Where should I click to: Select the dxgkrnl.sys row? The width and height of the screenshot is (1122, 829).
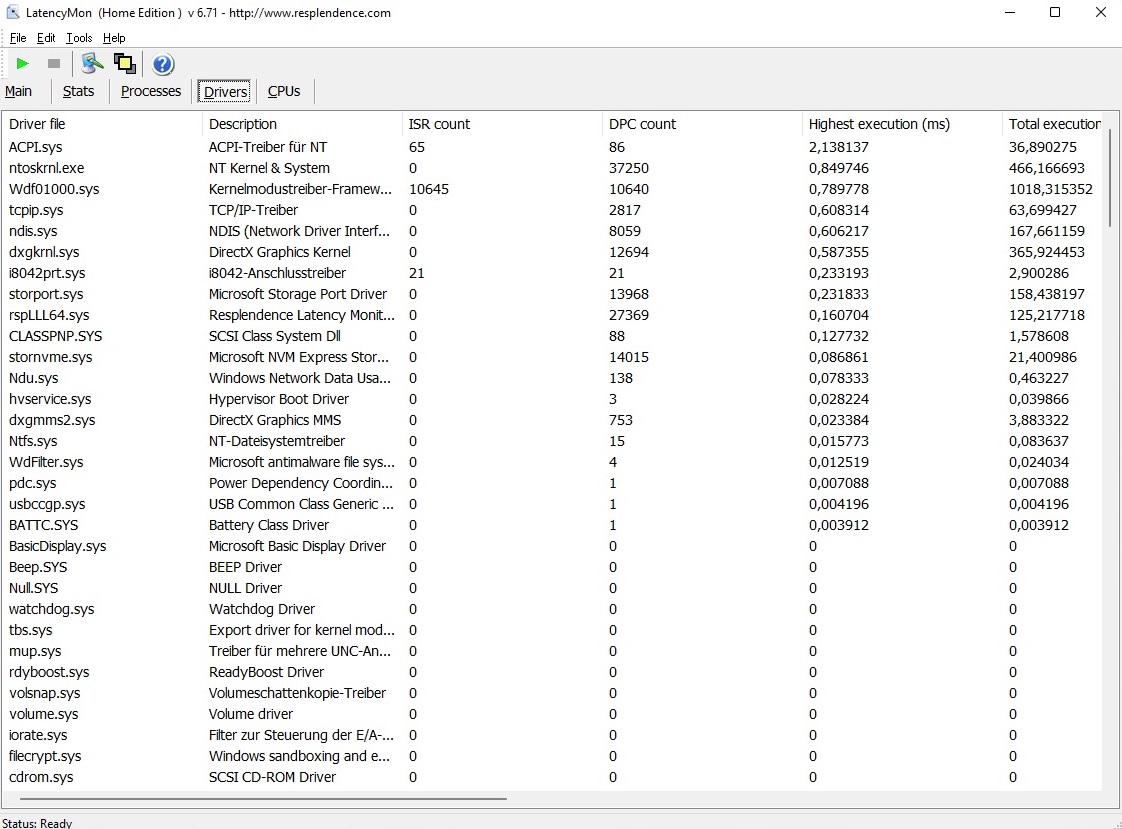552,252
